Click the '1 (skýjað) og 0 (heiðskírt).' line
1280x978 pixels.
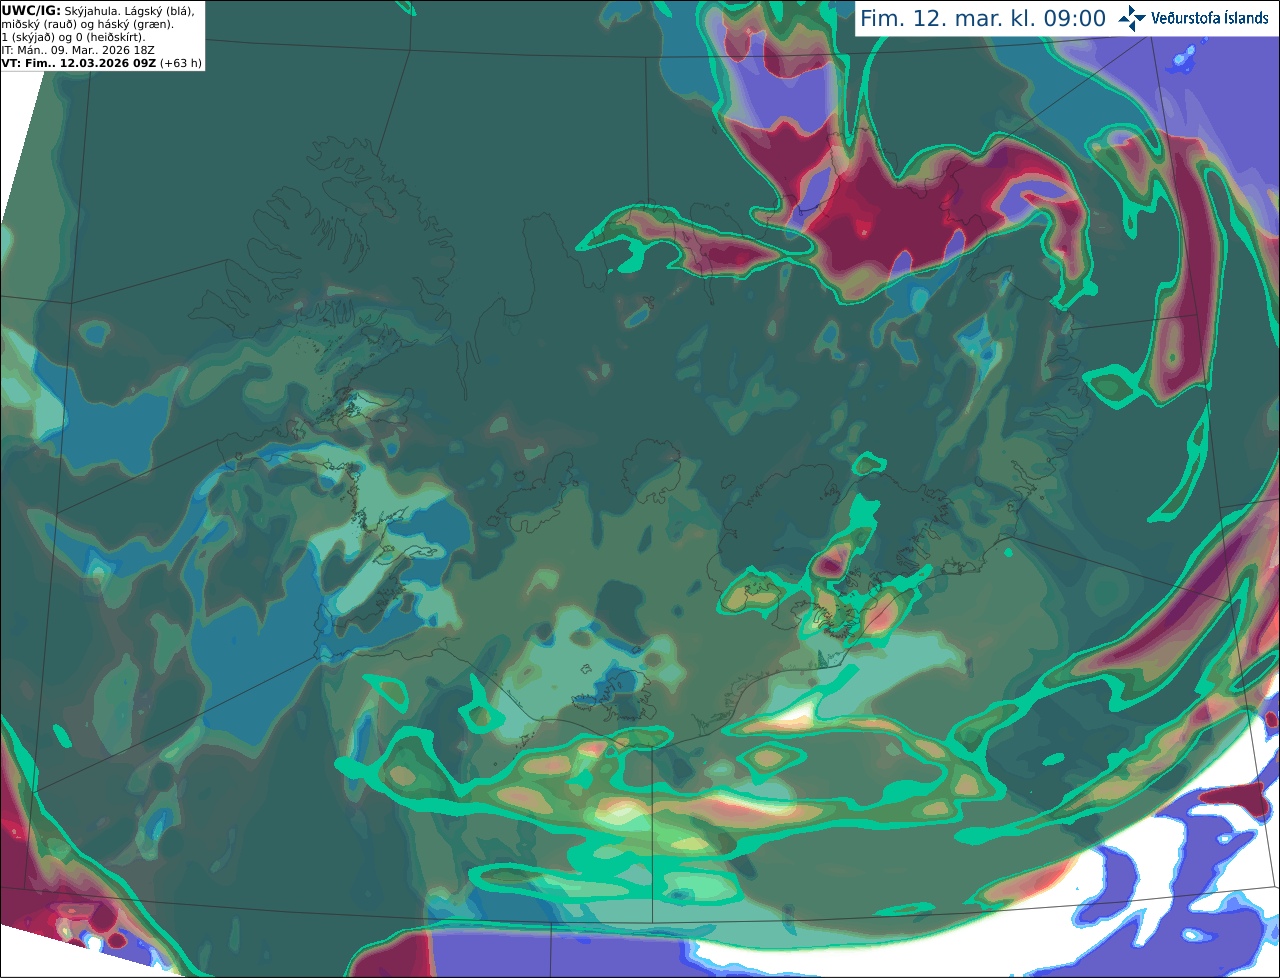tap(73, 36)
